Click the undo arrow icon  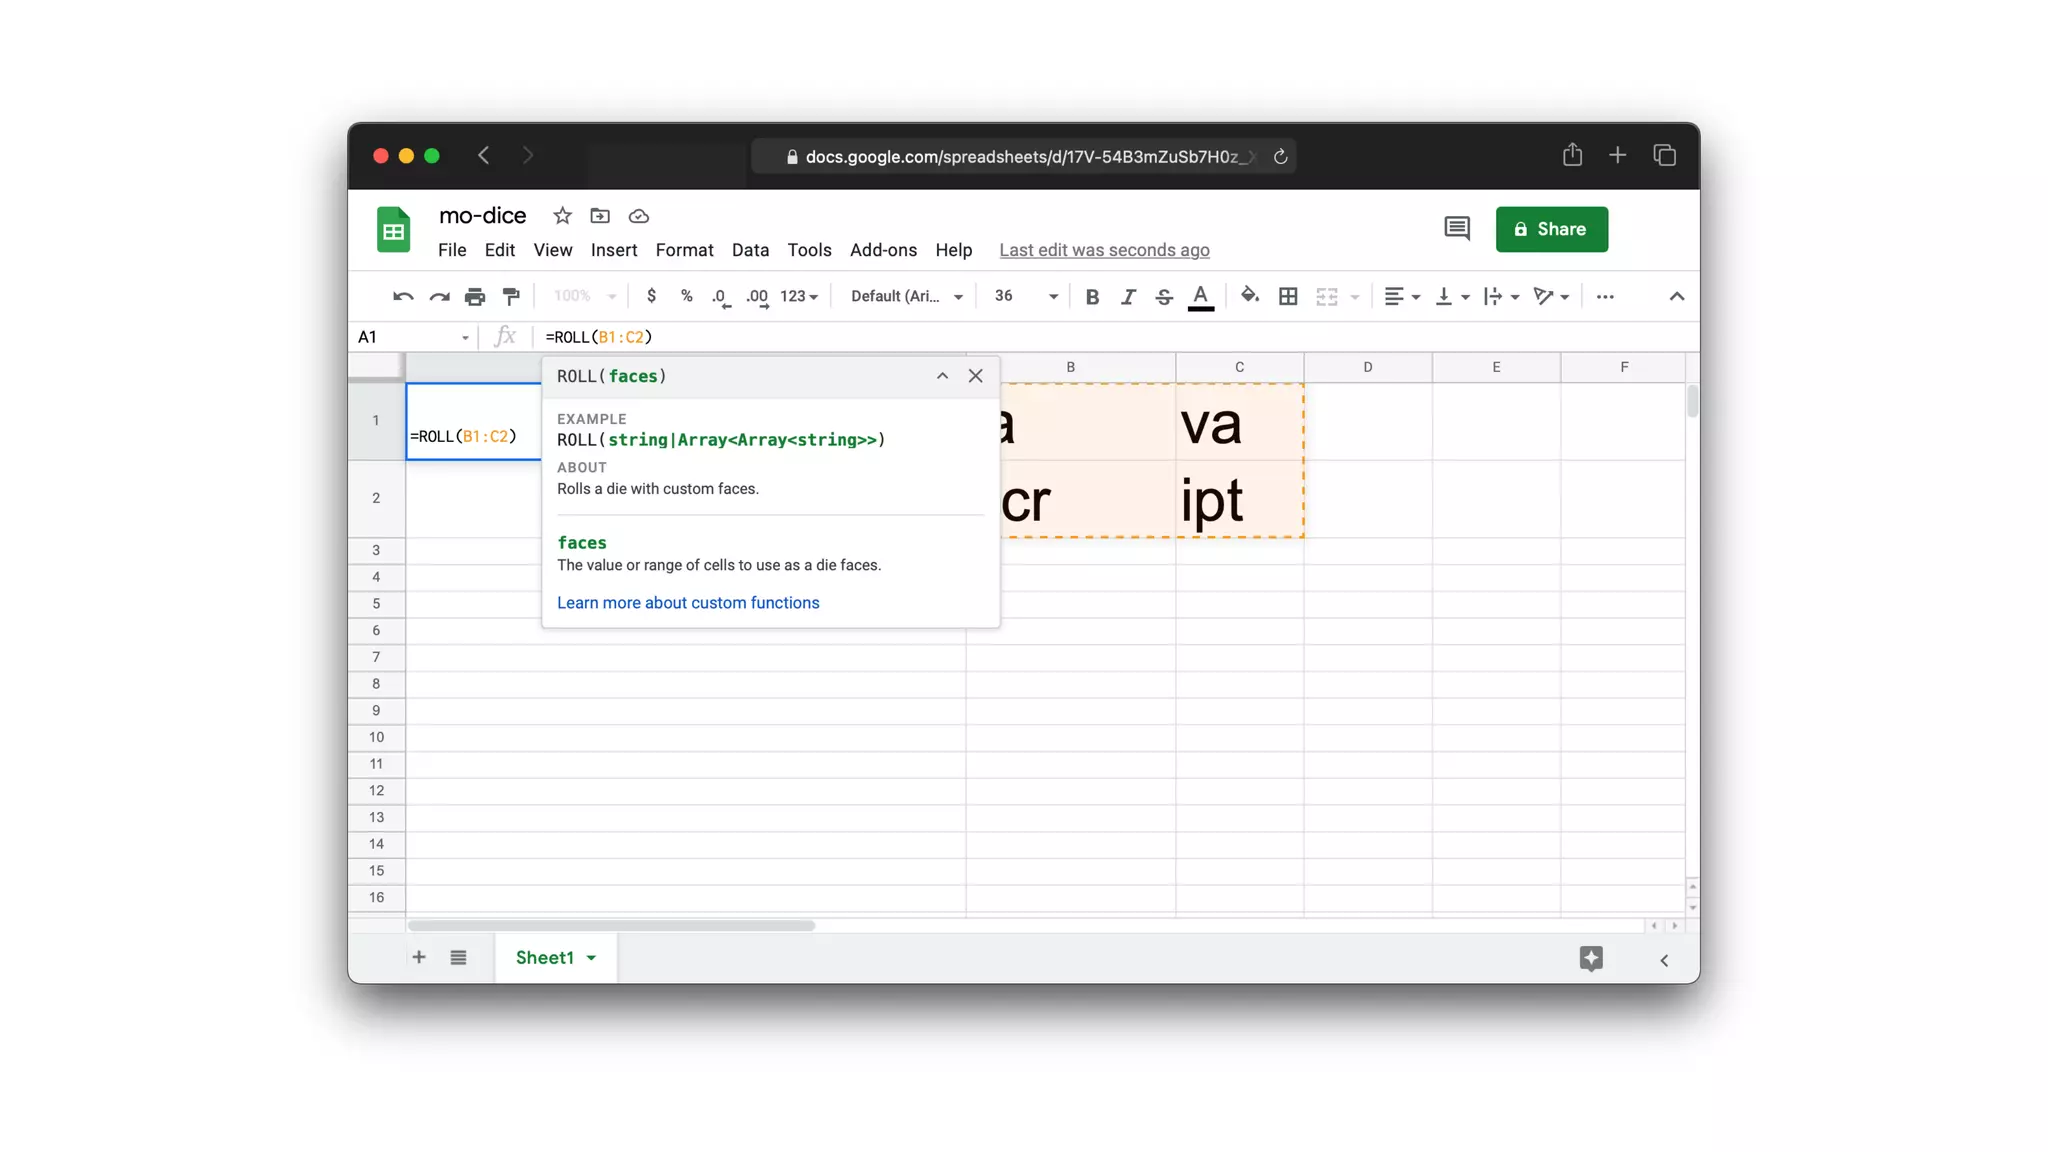point(402,296)
